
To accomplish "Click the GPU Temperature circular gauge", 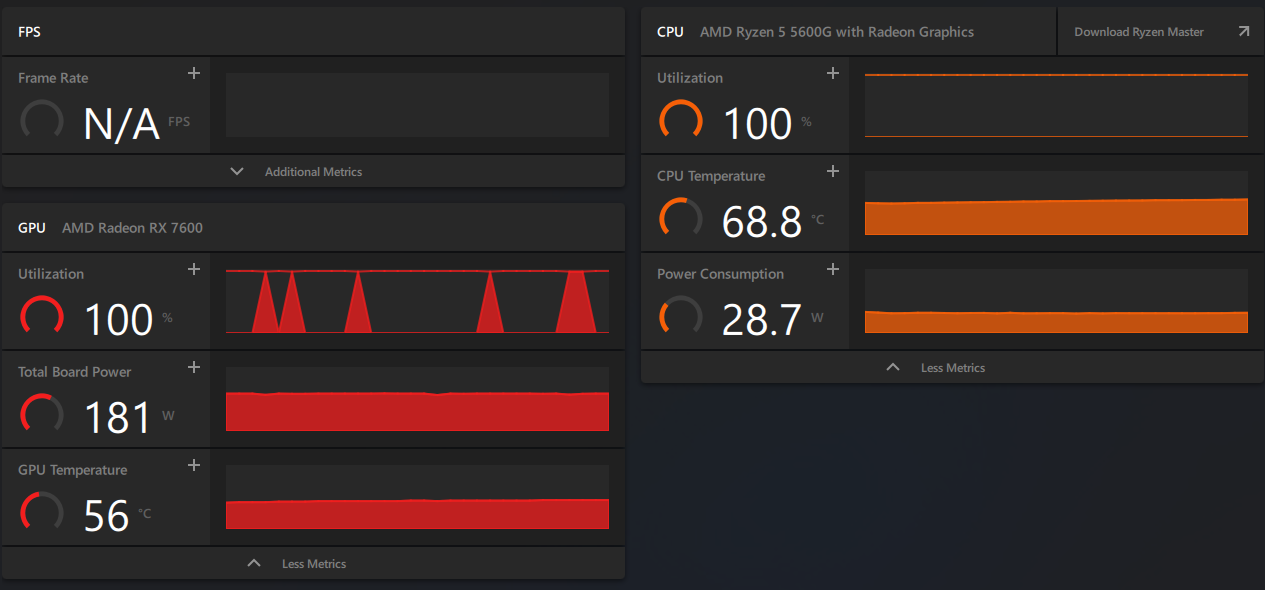I will pos(42,513).
